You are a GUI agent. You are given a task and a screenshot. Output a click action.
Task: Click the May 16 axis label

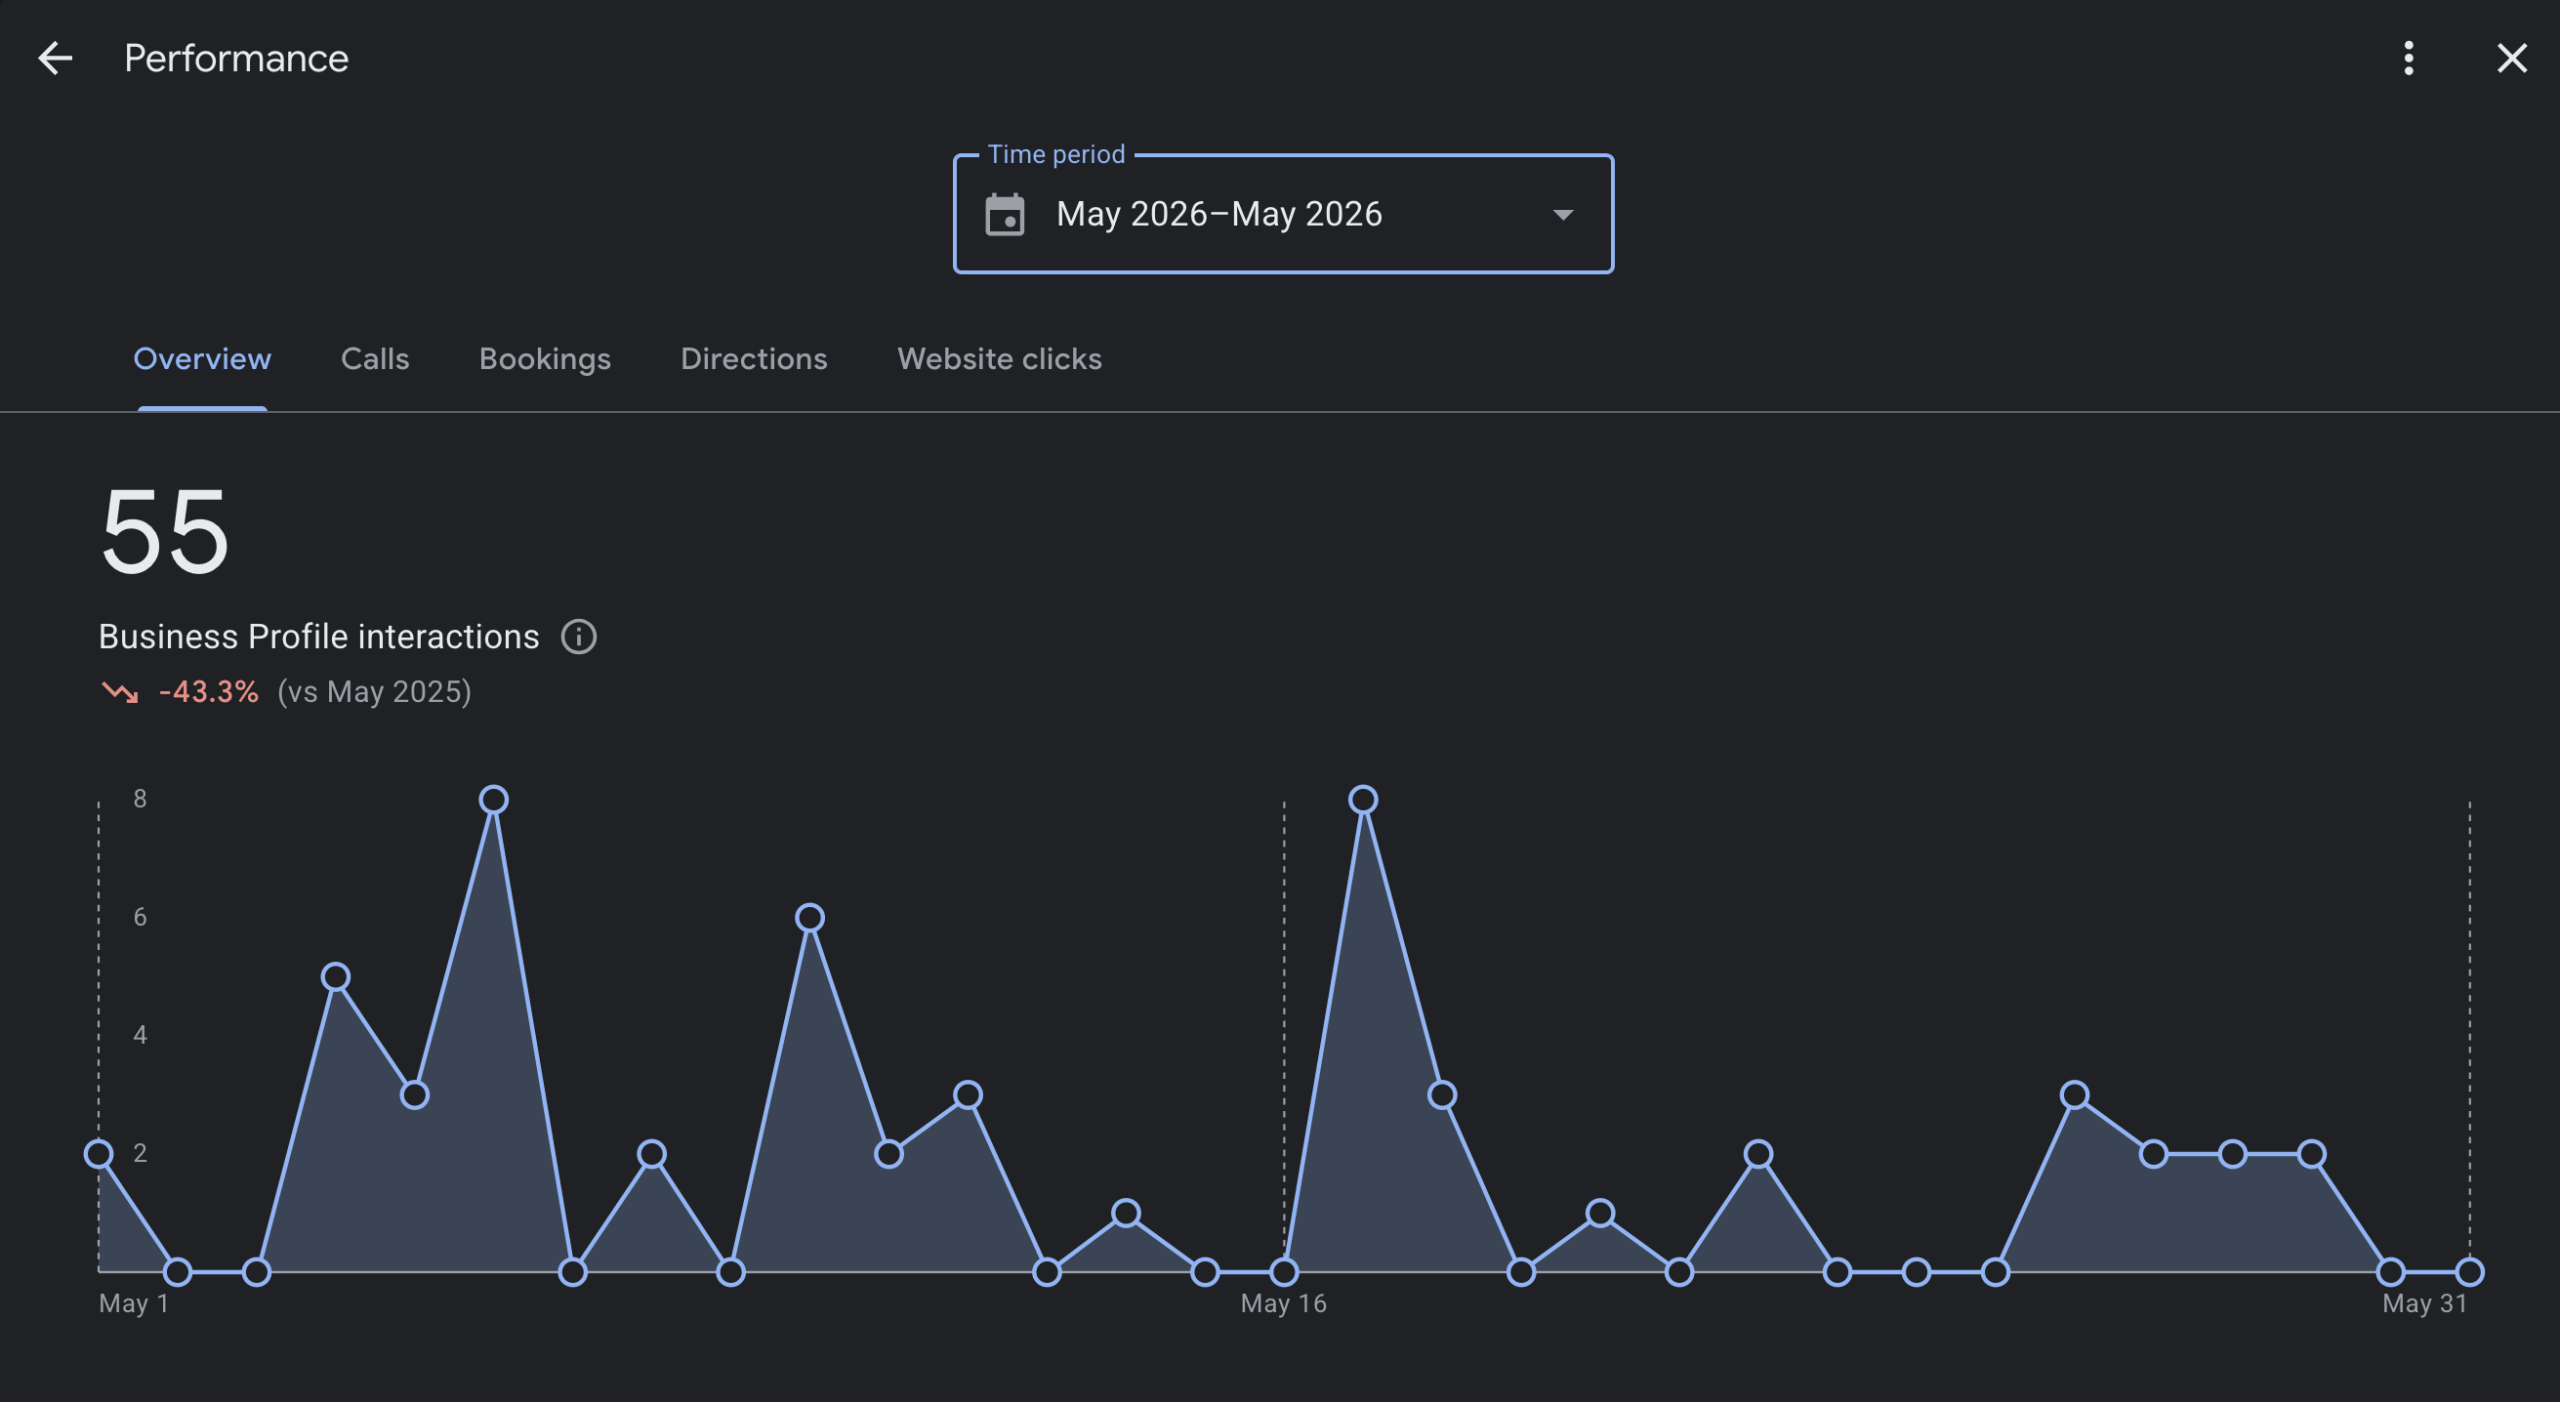point(1284,1303)
